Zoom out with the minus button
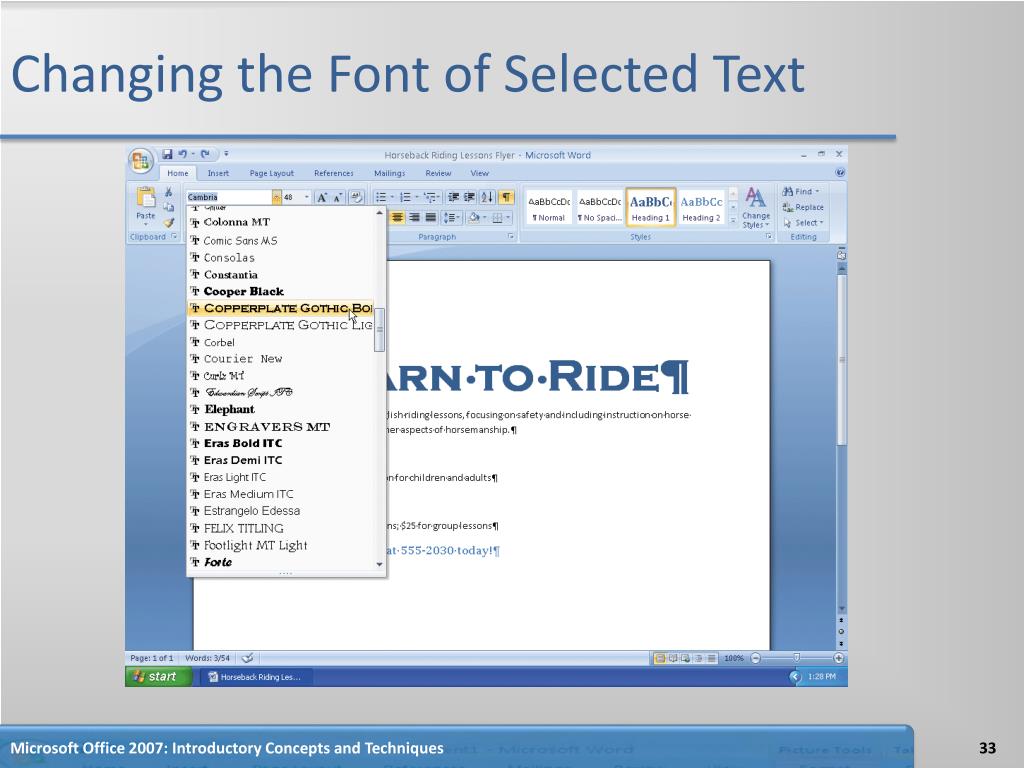Screen dimensions: 1024x768 (x=756, y=658)
